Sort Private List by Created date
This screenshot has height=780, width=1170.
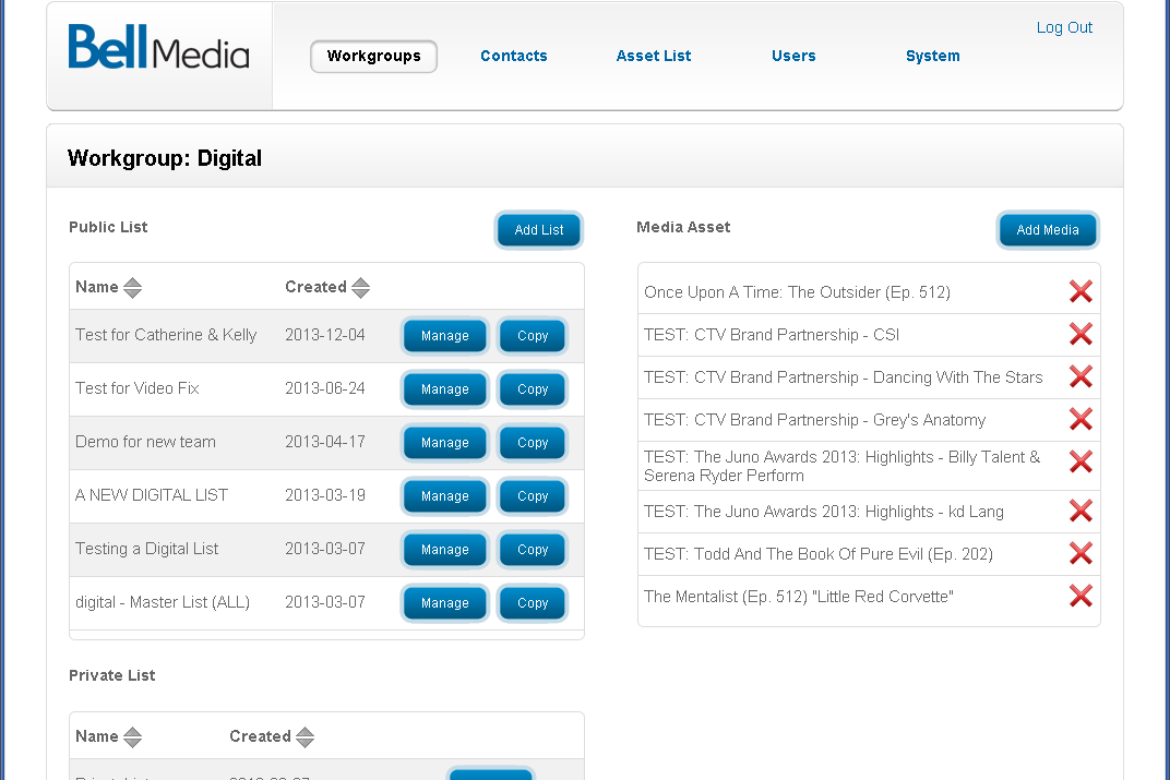pyautogui.click(x=304, y=737)
